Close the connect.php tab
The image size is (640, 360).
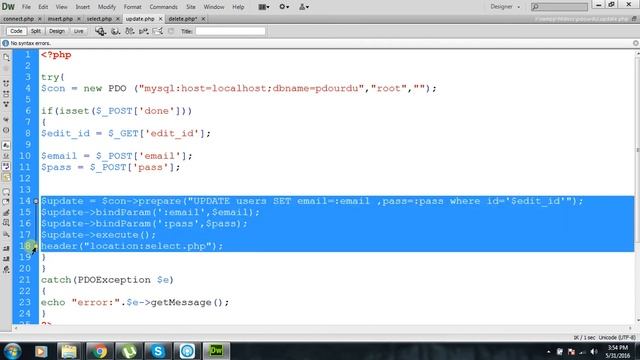40,19
